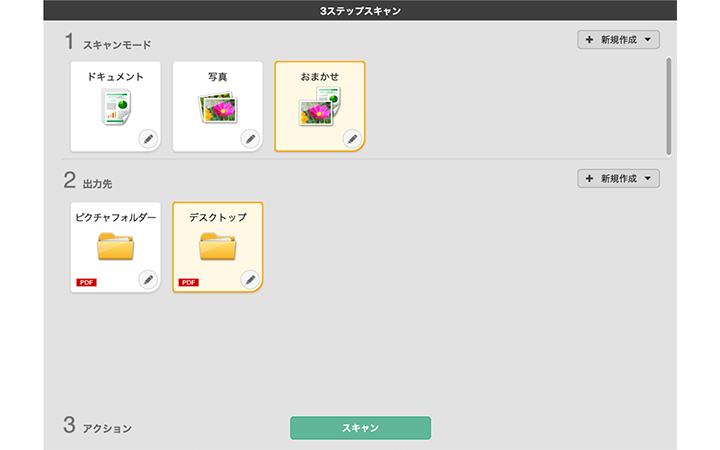
Task: Click the folder icon in ピクチャフォルダー
Action: point(116,246)
